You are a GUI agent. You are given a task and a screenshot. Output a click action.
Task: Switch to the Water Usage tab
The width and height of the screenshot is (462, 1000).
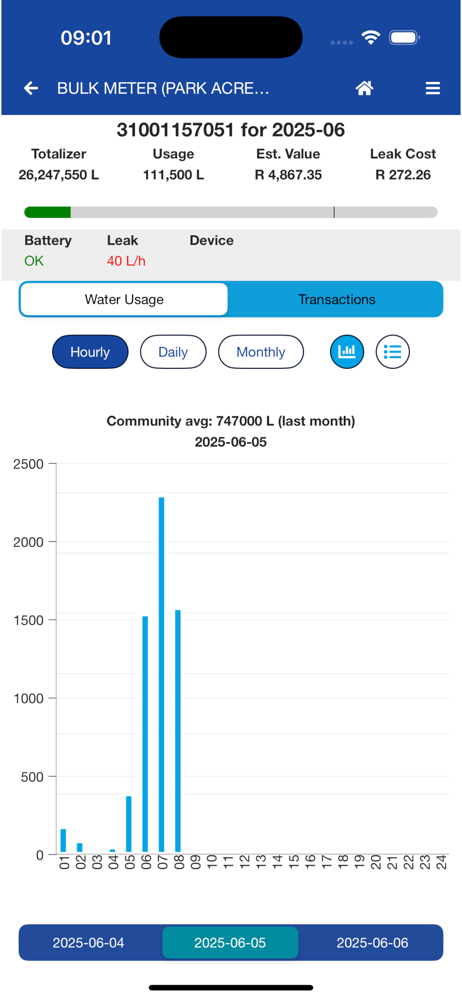(124, 299)
